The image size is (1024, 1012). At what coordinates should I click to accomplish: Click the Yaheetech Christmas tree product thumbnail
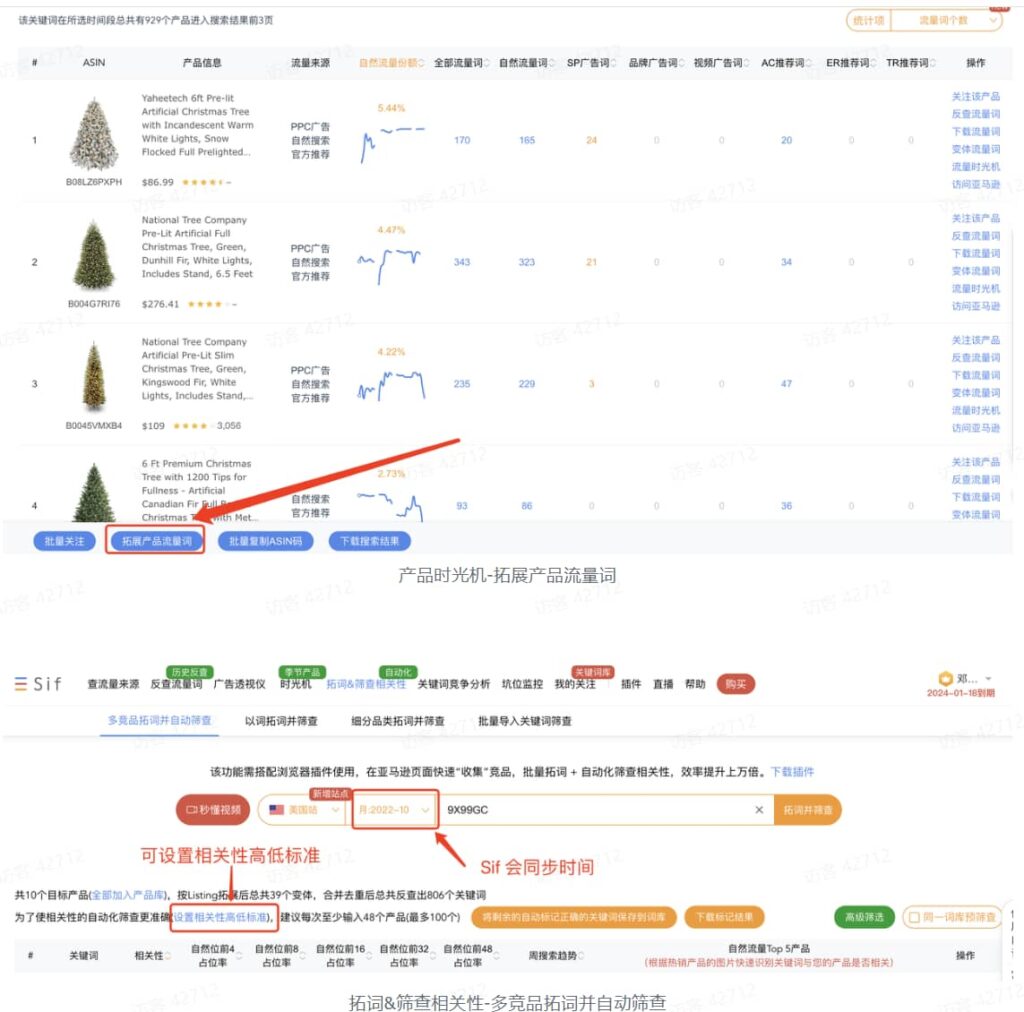click(x=95, y=135)
